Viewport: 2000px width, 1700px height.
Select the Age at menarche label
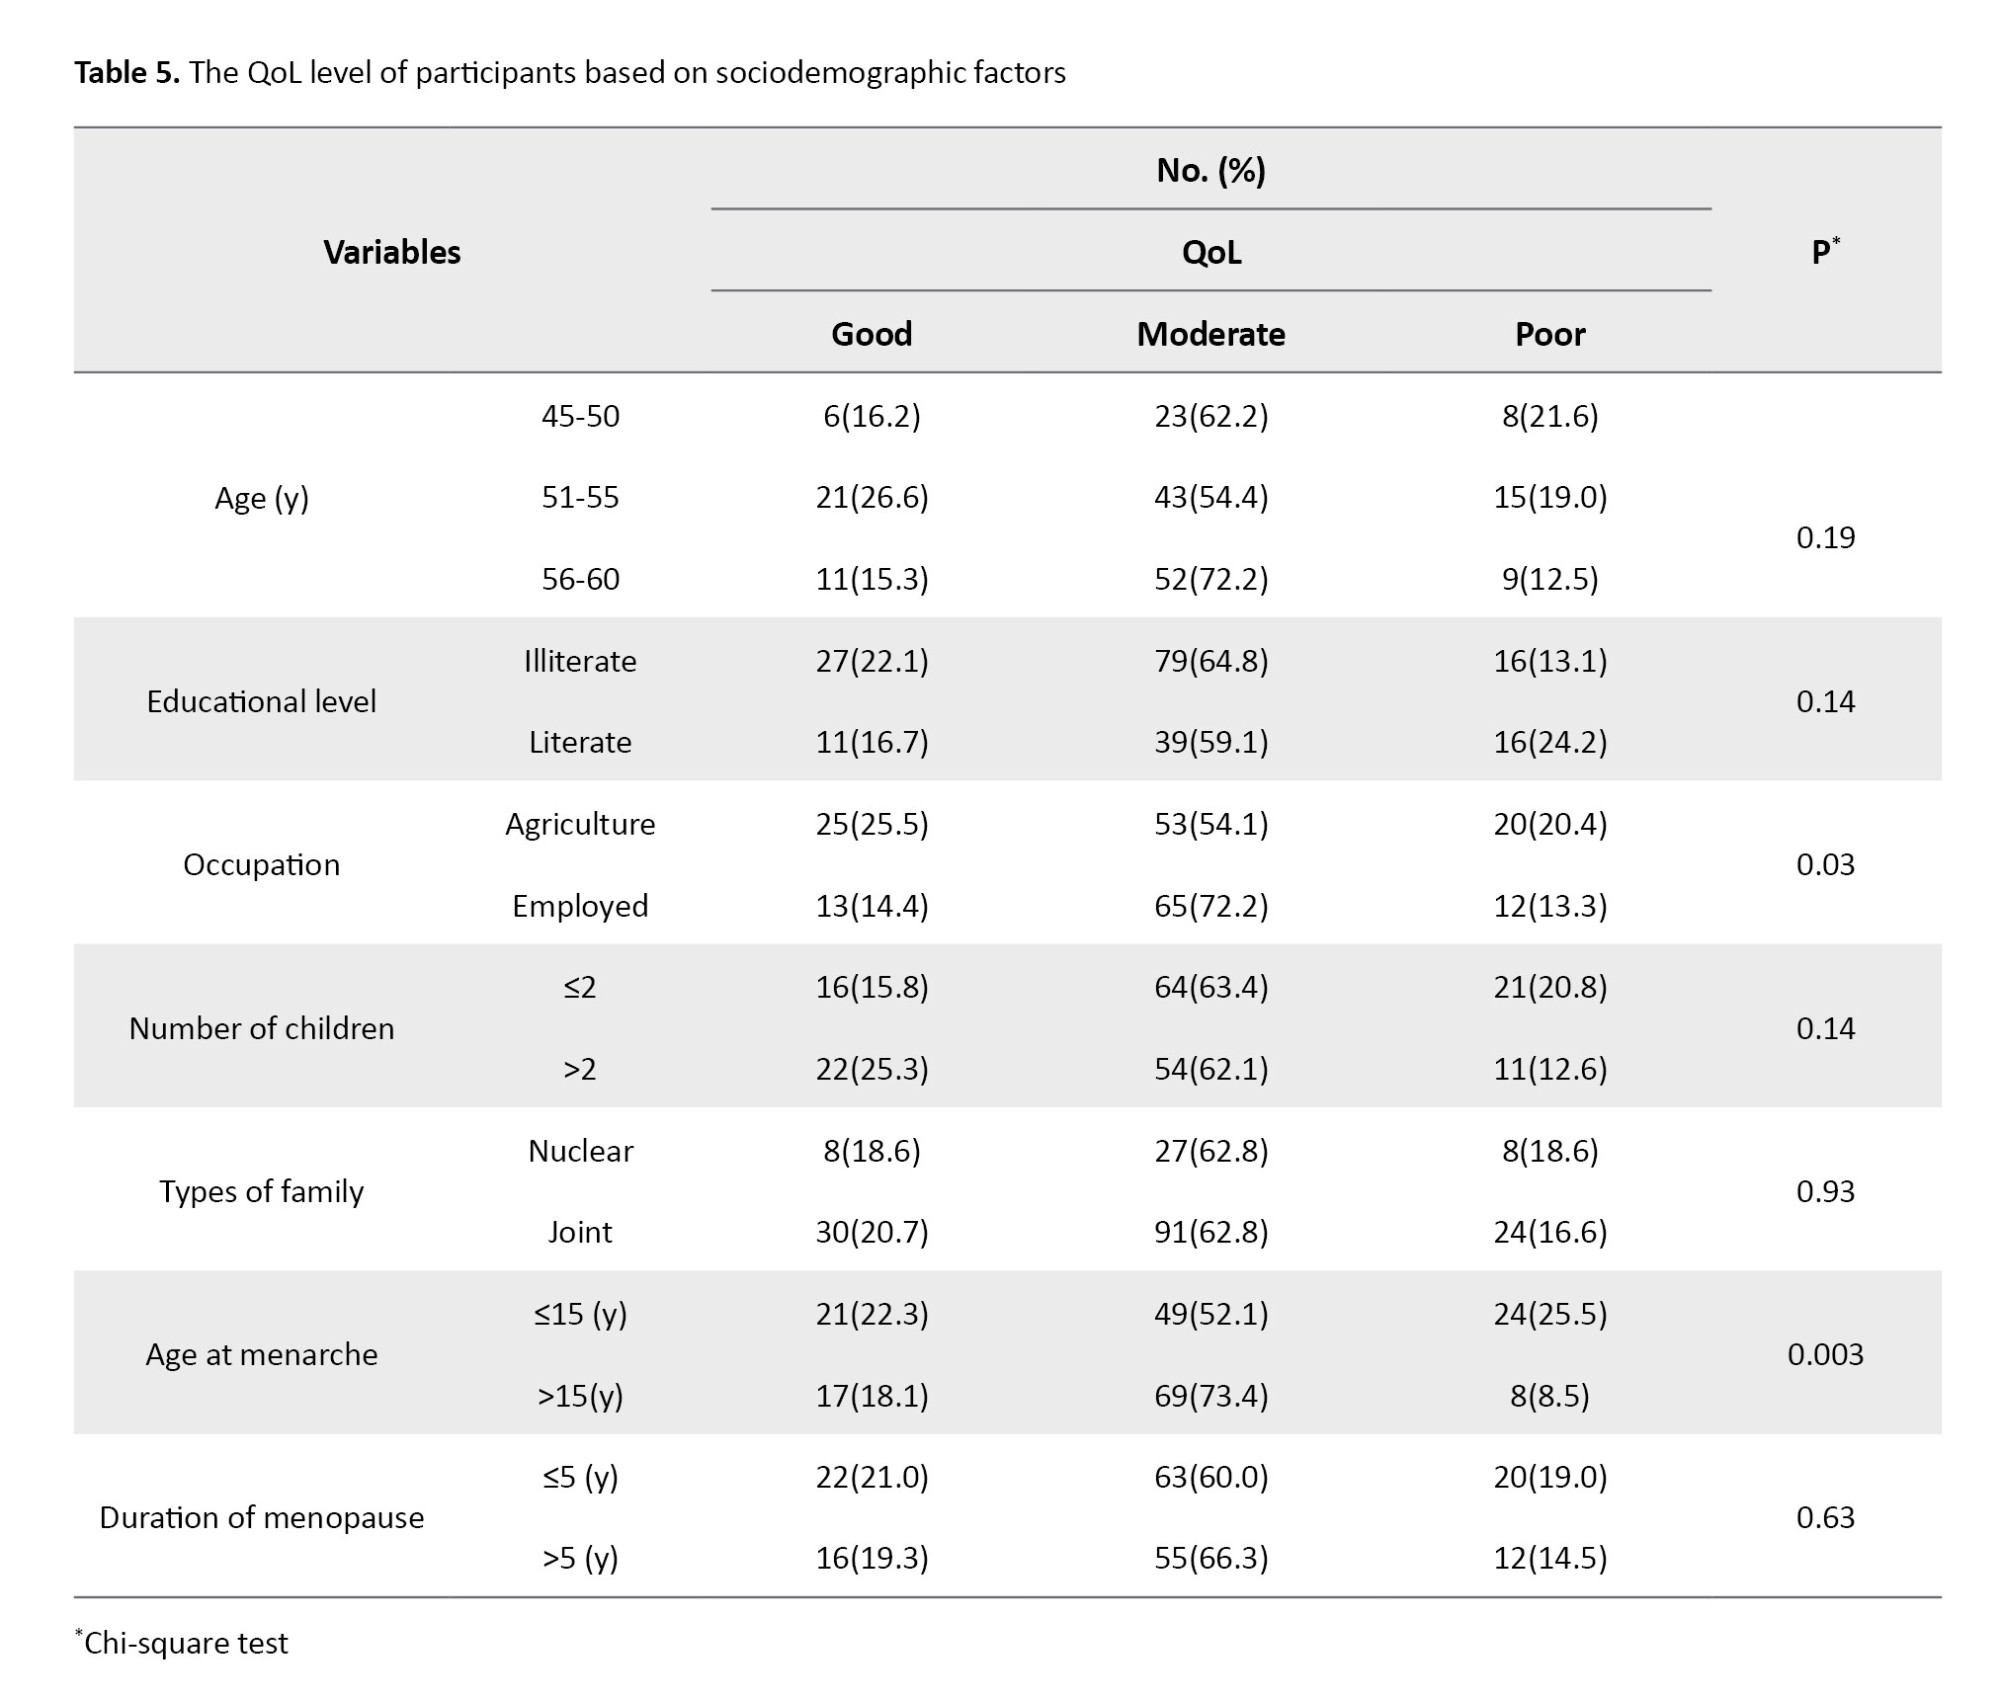coord(261,1355)
